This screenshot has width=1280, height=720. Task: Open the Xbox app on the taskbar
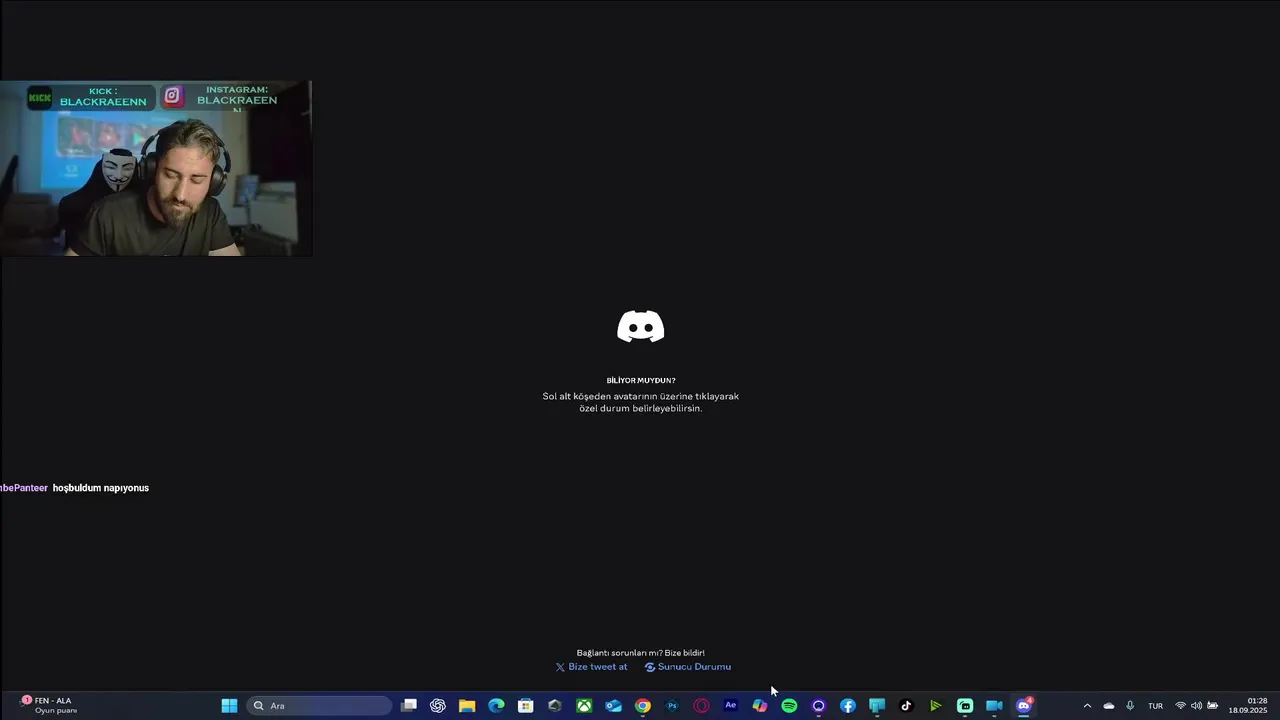[584, 706]
